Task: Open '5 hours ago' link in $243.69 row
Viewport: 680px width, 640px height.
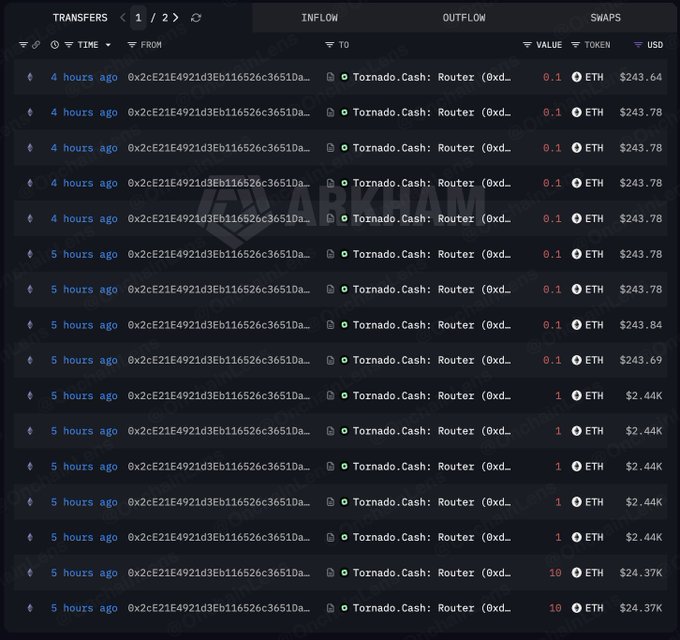Action: tap(84, 360)
